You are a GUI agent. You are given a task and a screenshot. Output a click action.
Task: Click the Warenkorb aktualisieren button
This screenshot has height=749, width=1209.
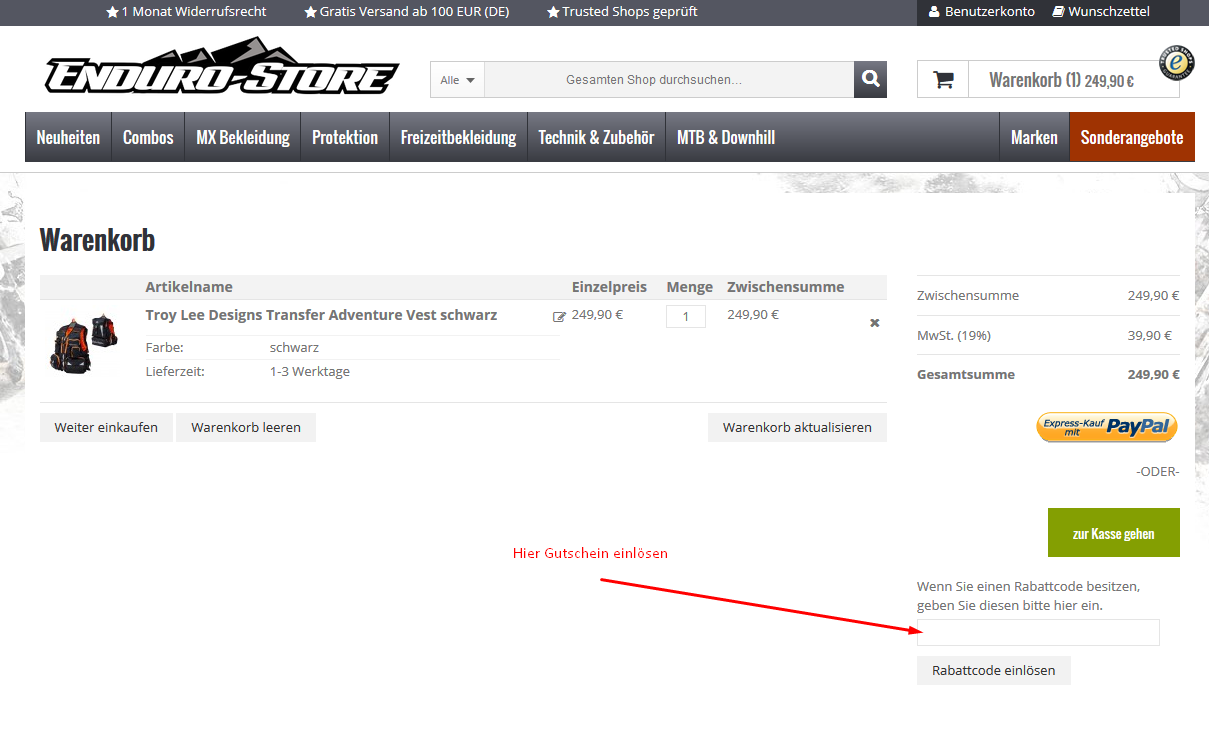[x=797, y=427]
